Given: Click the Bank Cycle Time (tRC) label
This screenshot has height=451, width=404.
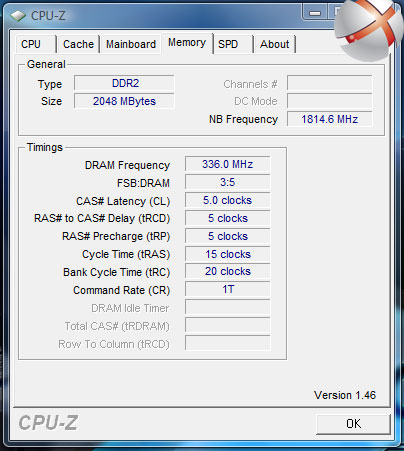Looking at the screenshot, I should 117,272.
